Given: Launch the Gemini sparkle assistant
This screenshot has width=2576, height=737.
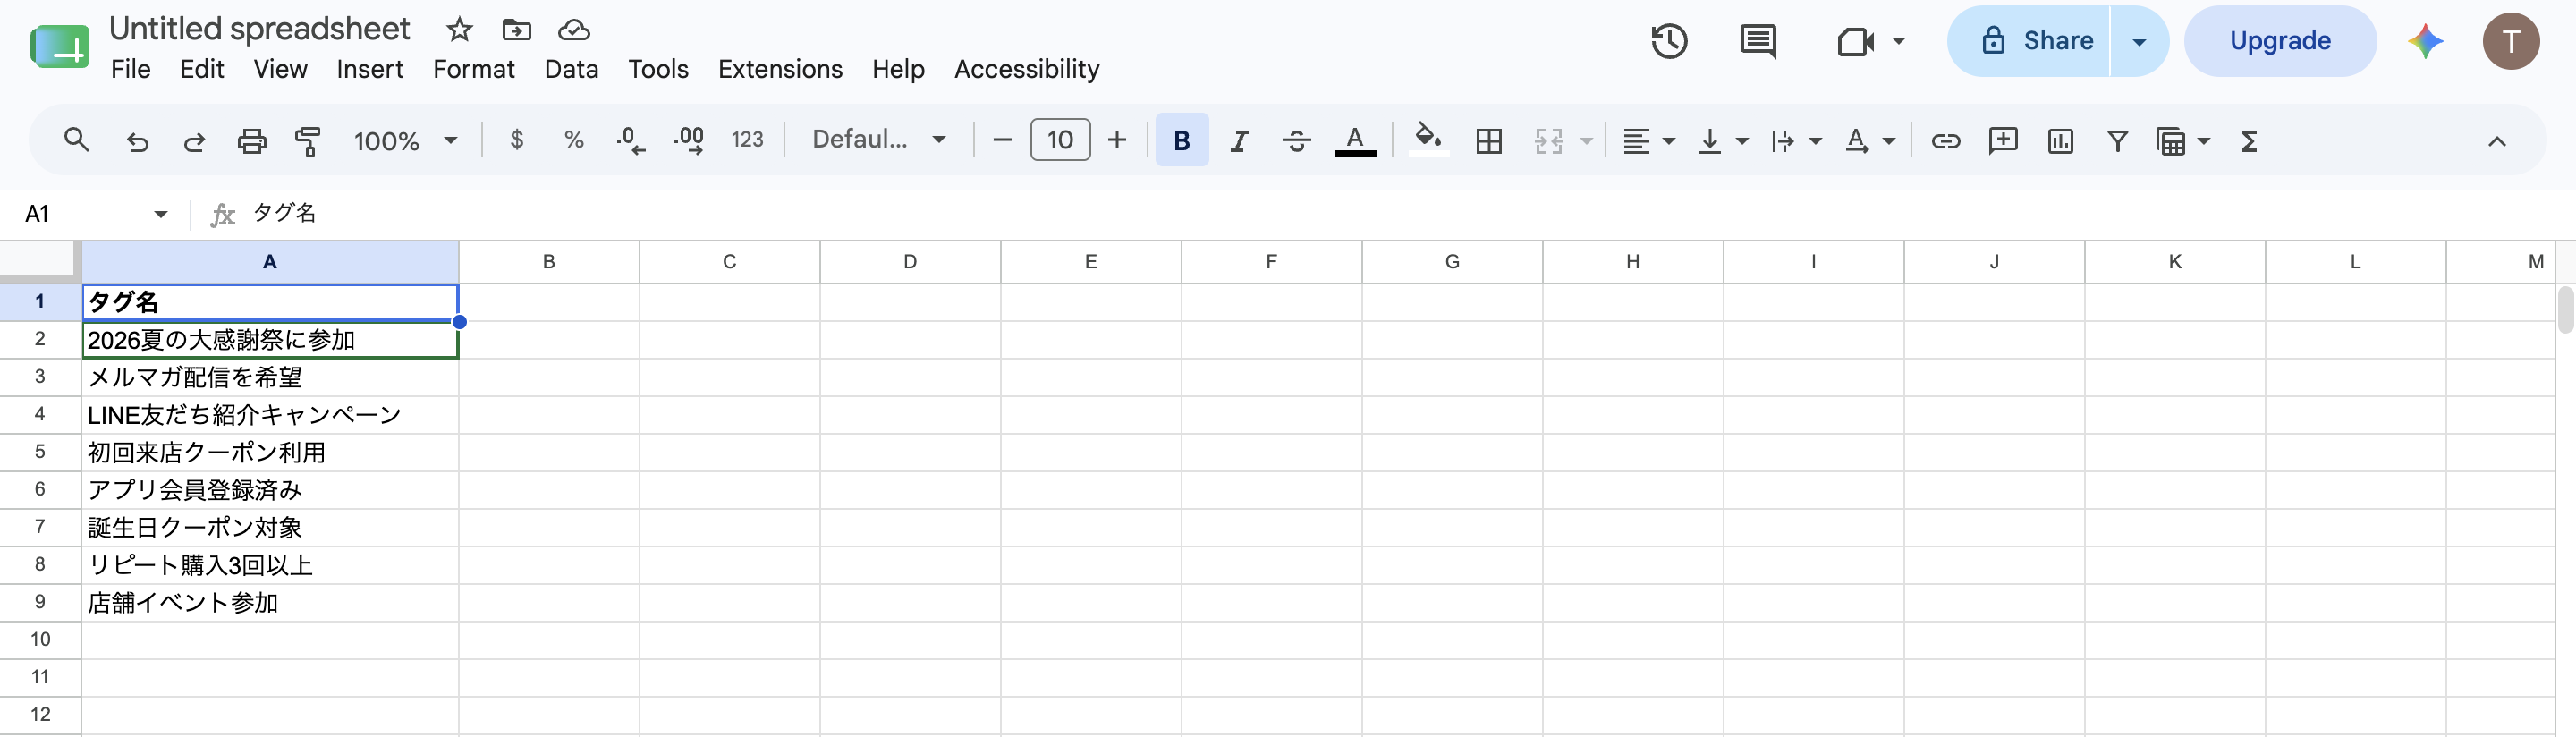Looking at the screenshot, I should click(x=2425, y=41).
